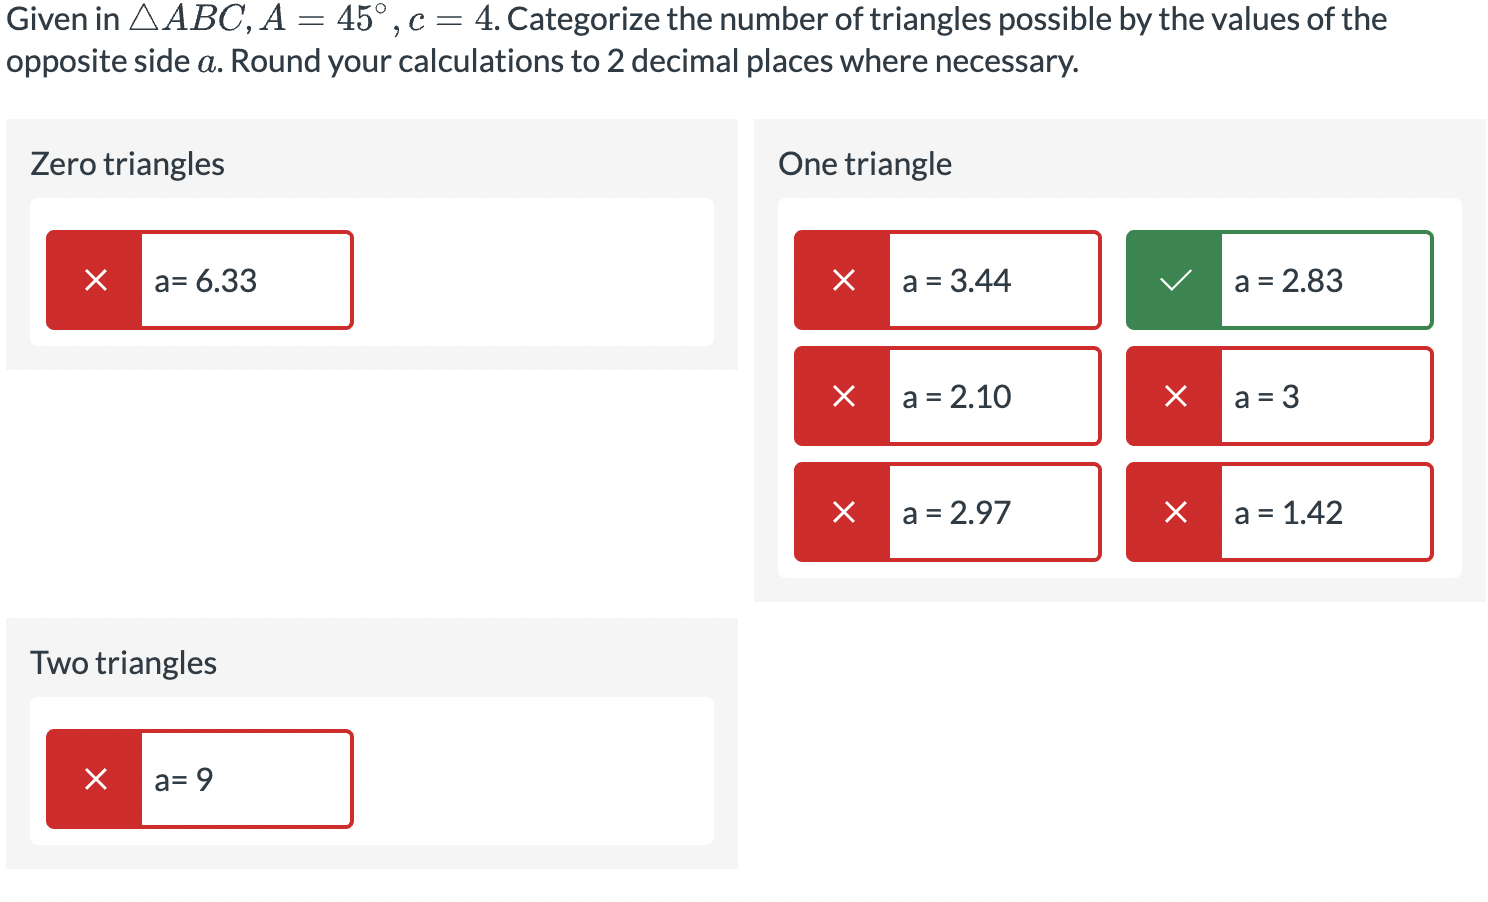Image resolution: width=1488 pixels, height=902 pixels.
Task: Click the X icon next to a= 9
Action: pyautogui.click(x=94, y=779)
